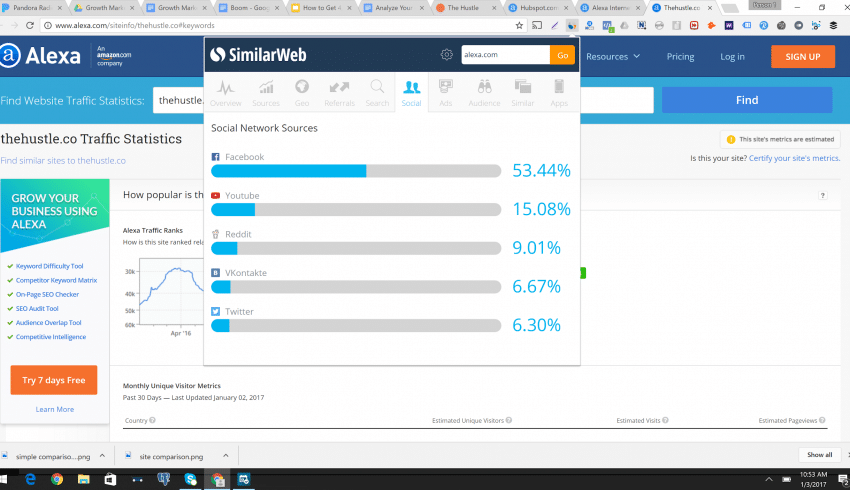
Task: Click the Go button in SimilarWeb
Action: point(563,55)
